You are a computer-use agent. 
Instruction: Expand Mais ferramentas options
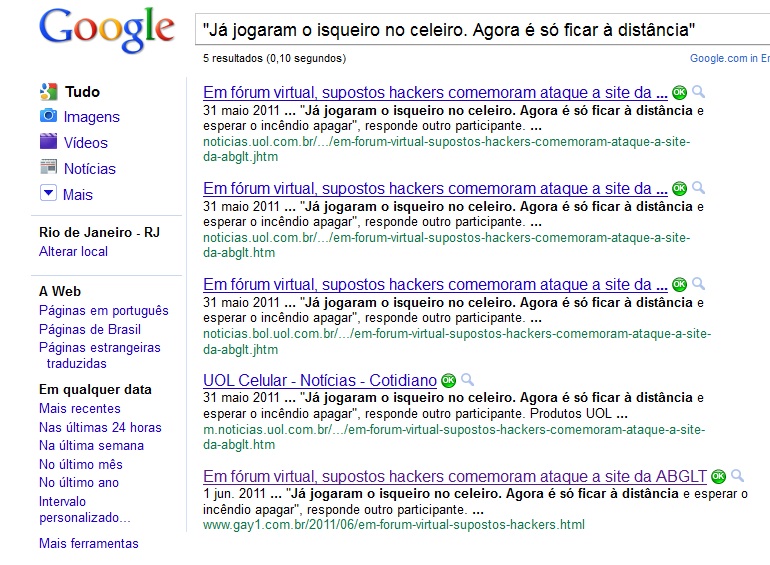(x=89, y=543)
